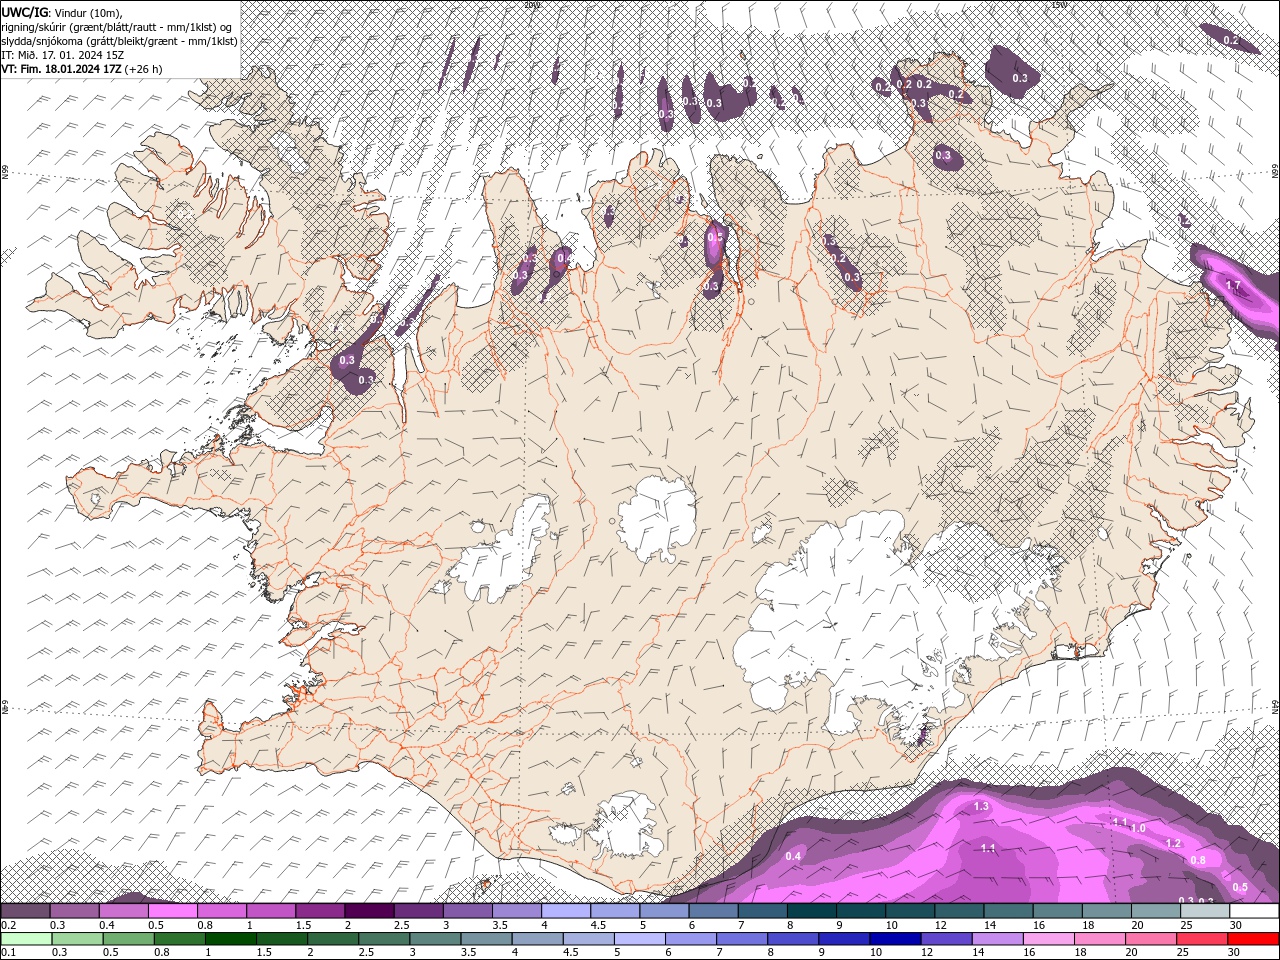Screen dimensions: 1280x960
Task: Click the lightest green 0.1 swatch in rain scale
Action: pos(26,938)
